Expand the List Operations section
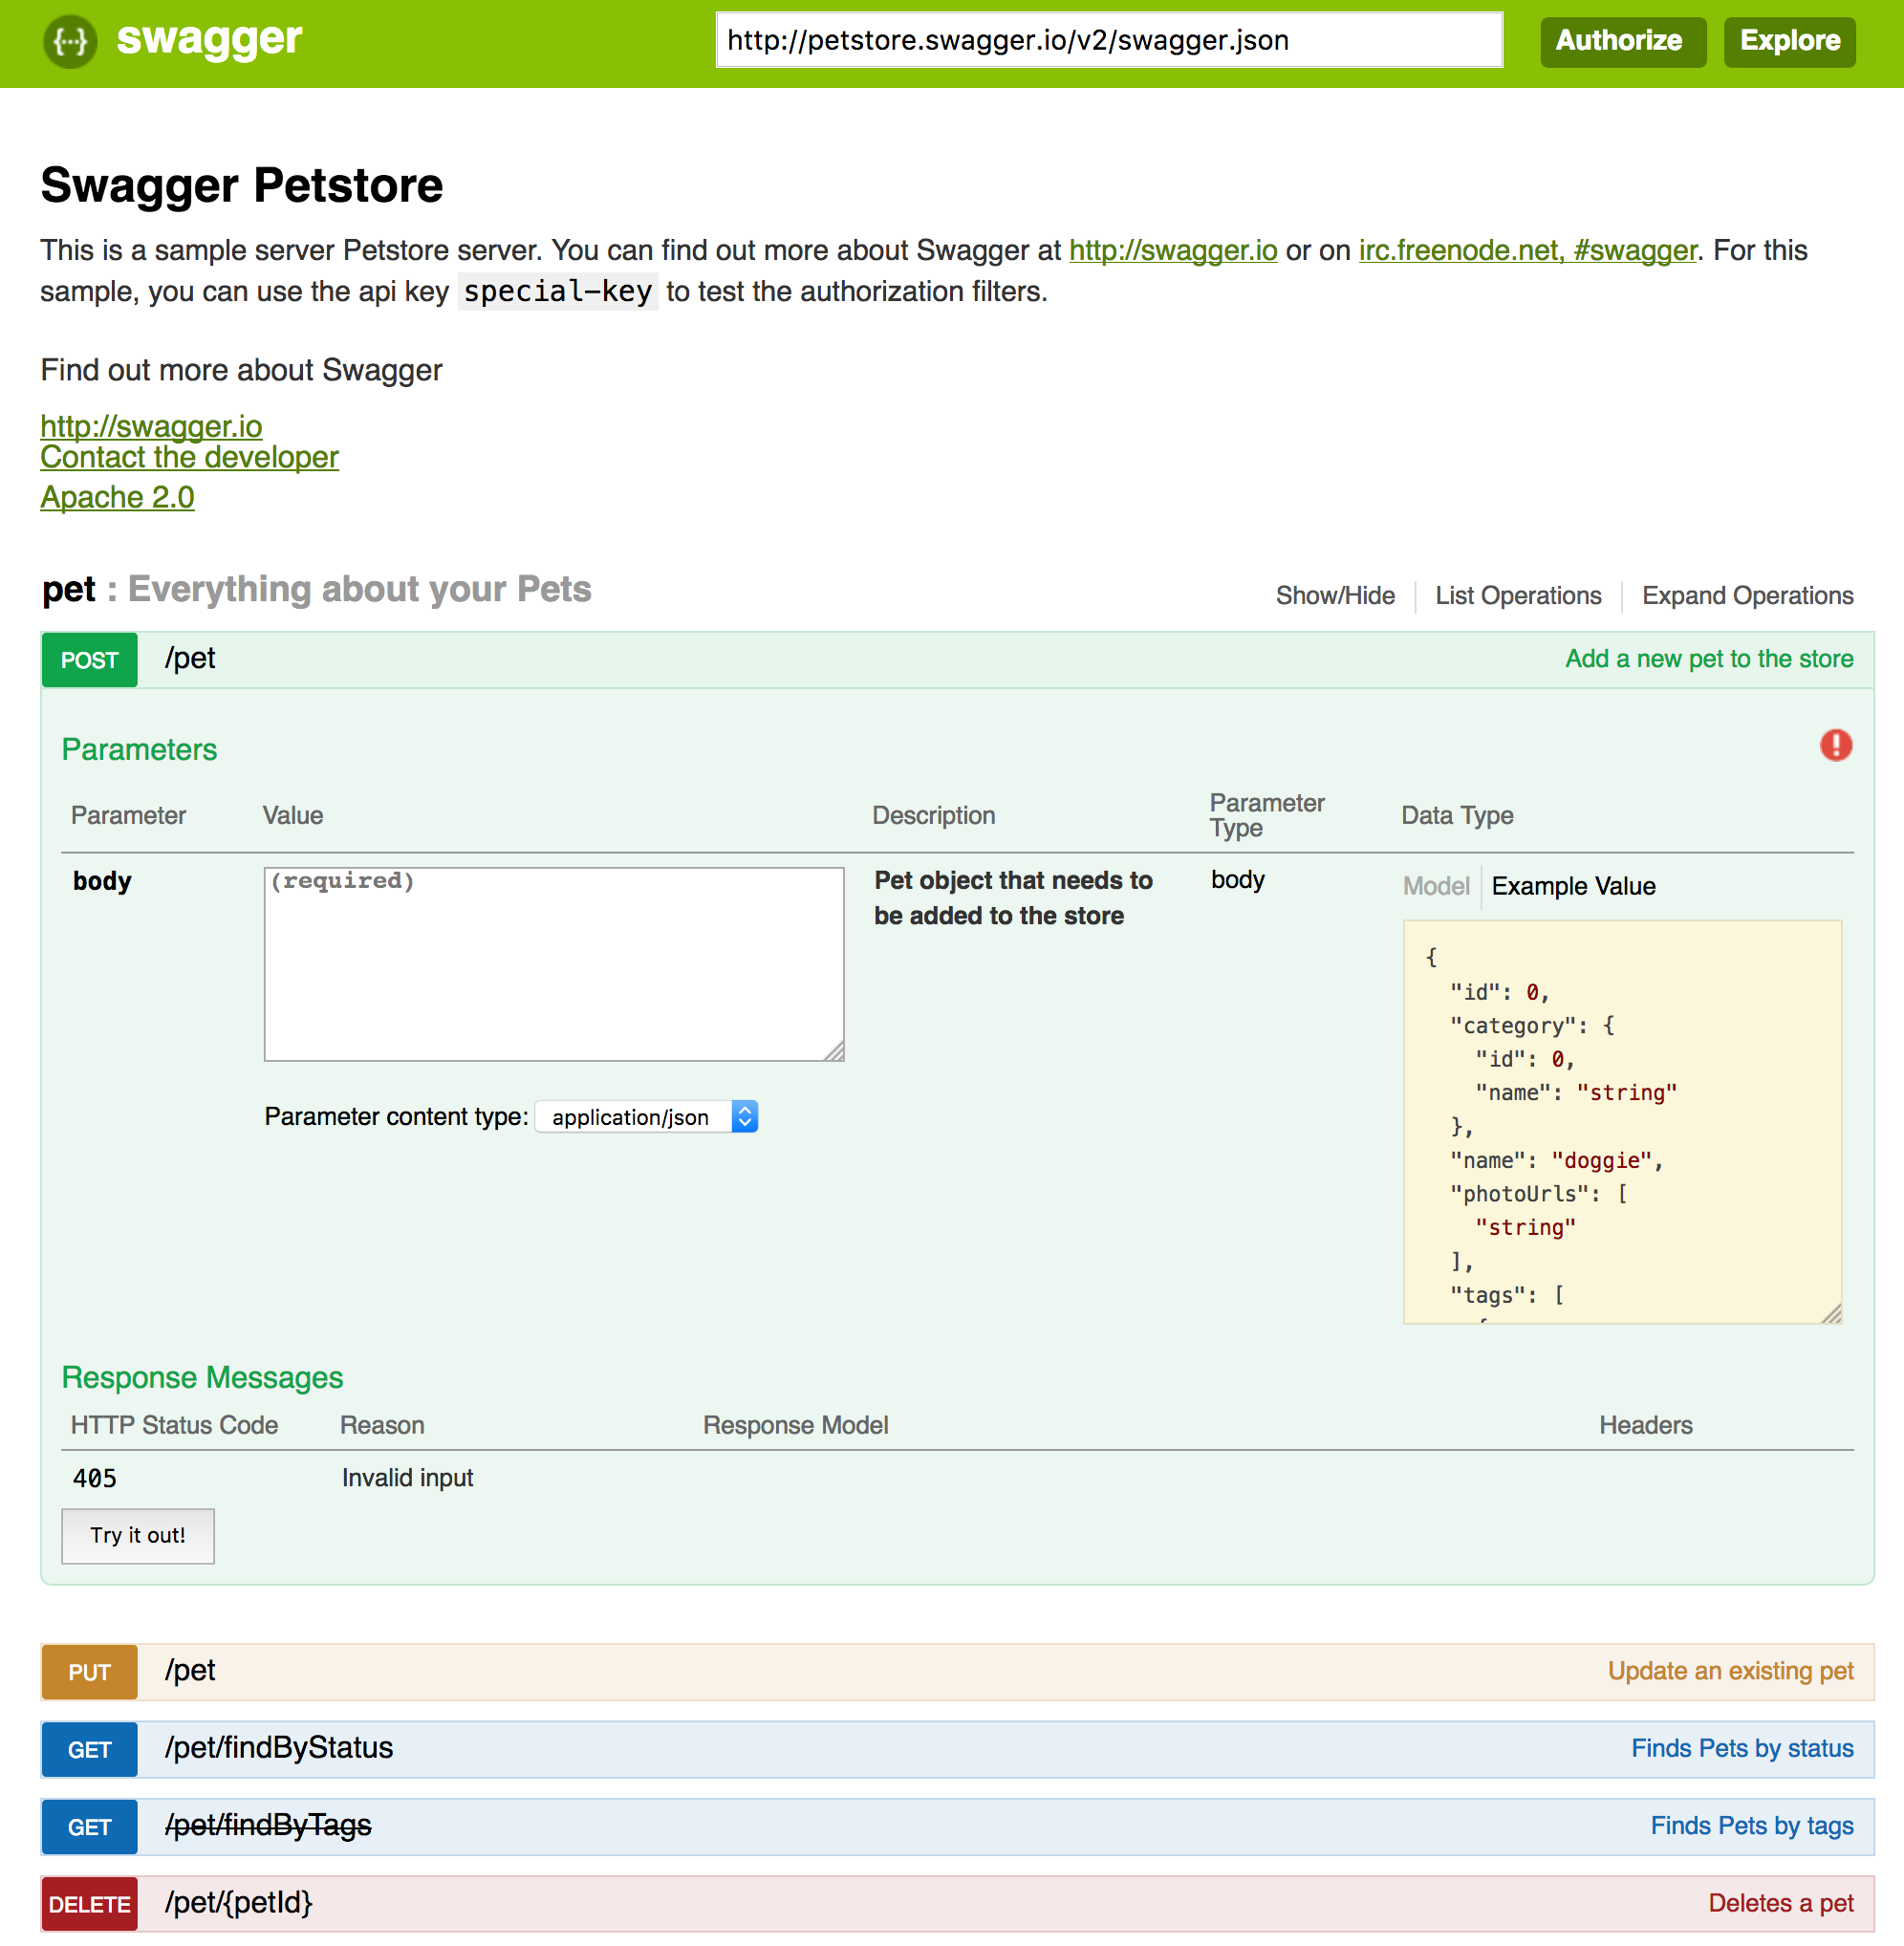The height and width of the screenshot is (1946, 1904). coord(1519,596)
